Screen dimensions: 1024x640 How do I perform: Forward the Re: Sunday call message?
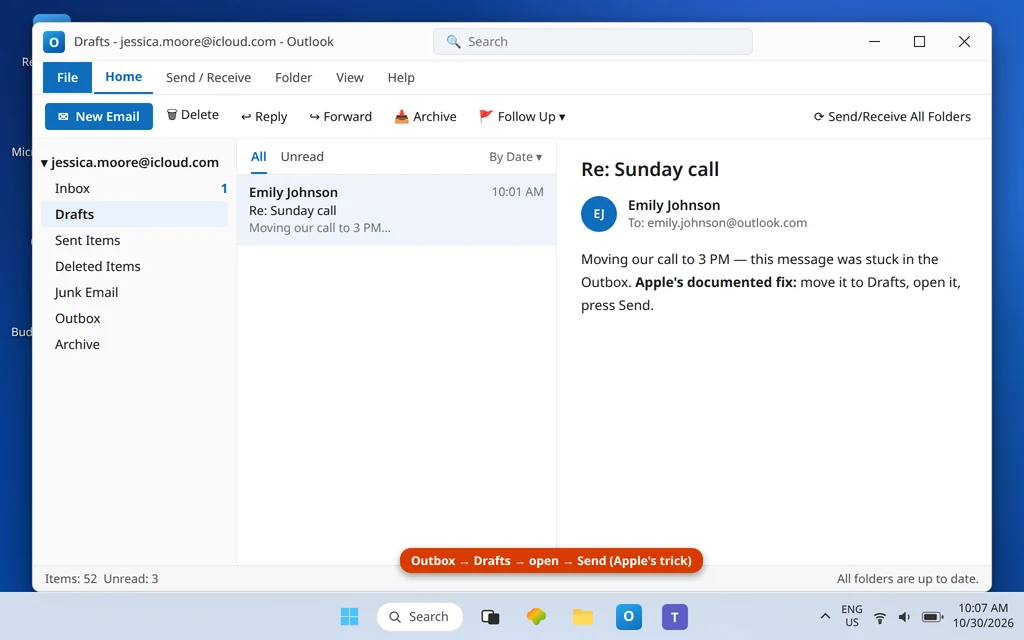tap(340, 116)
